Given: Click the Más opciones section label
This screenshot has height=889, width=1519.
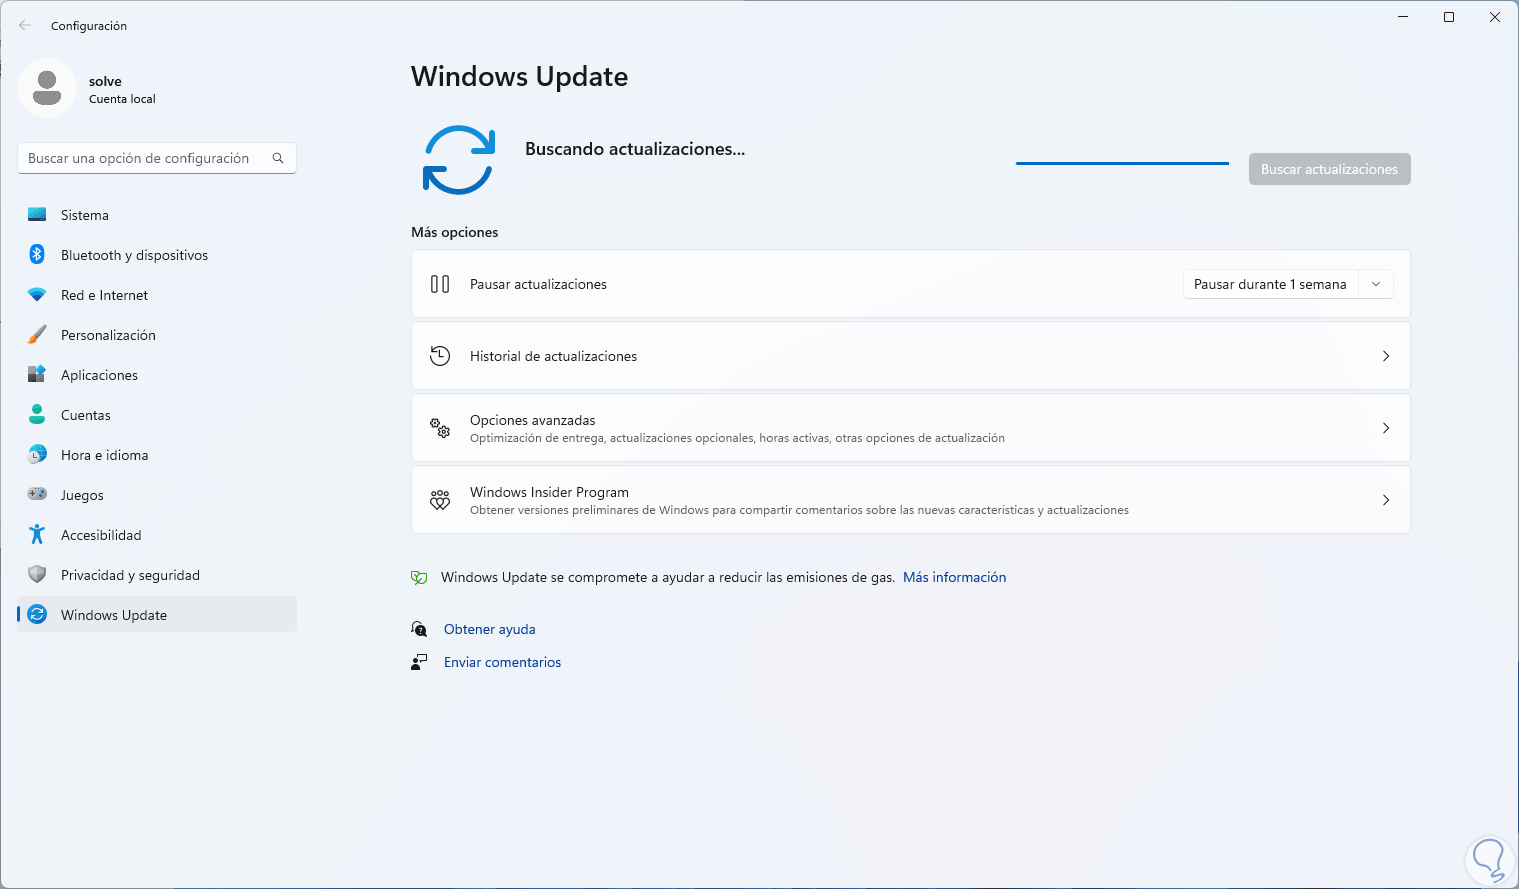Looking at the screenshot, I should [x=455, y=232].
